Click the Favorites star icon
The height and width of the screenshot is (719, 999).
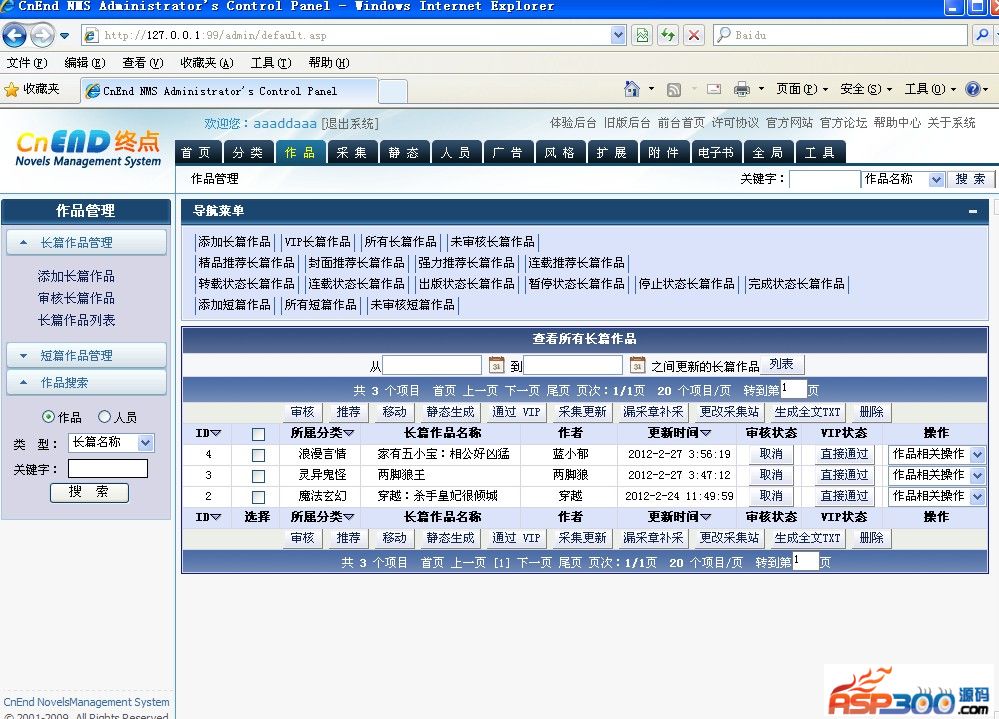pos(11,89)
